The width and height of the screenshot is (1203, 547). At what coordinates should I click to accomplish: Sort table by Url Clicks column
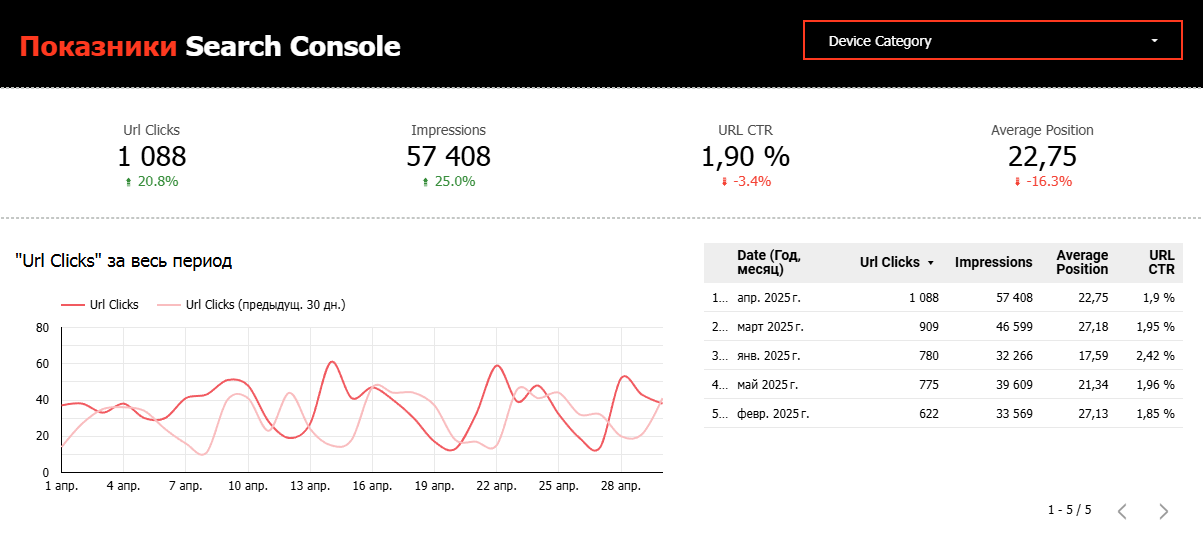[x=889, y=262]
